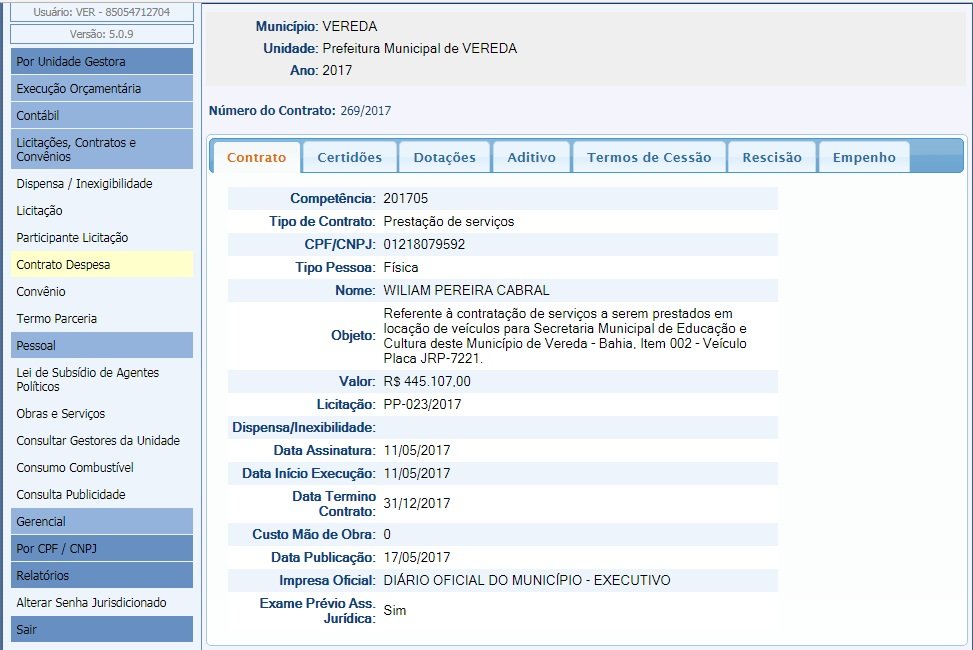This screenshot has height=650, width=973.
Task: Collapse Licitações, Contratos e Convênios section
Action: [101, 149]
